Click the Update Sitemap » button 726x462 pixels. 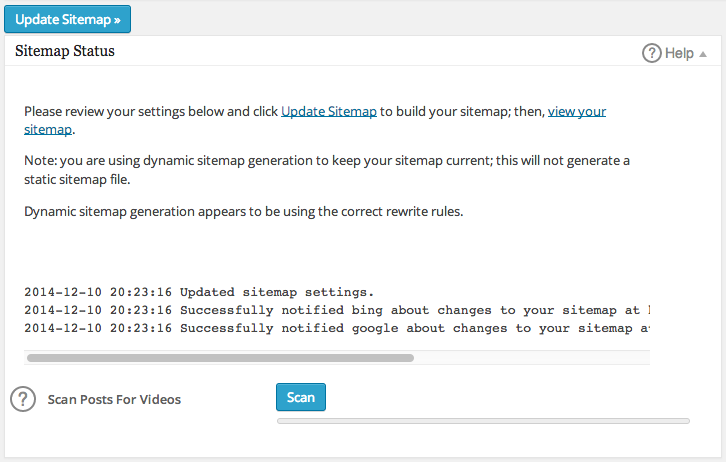tap(68, 19)
